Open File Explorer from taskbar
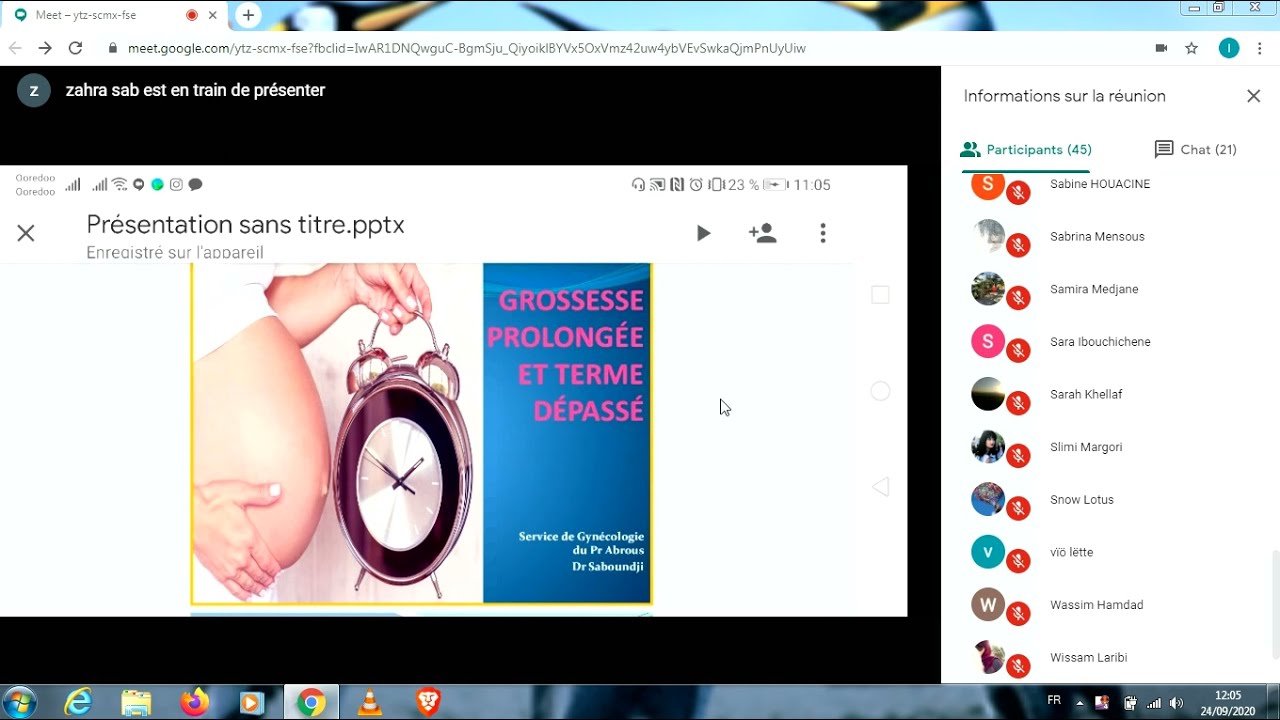Viewport: 1280px width, 720px height. [x=136, y=702]
